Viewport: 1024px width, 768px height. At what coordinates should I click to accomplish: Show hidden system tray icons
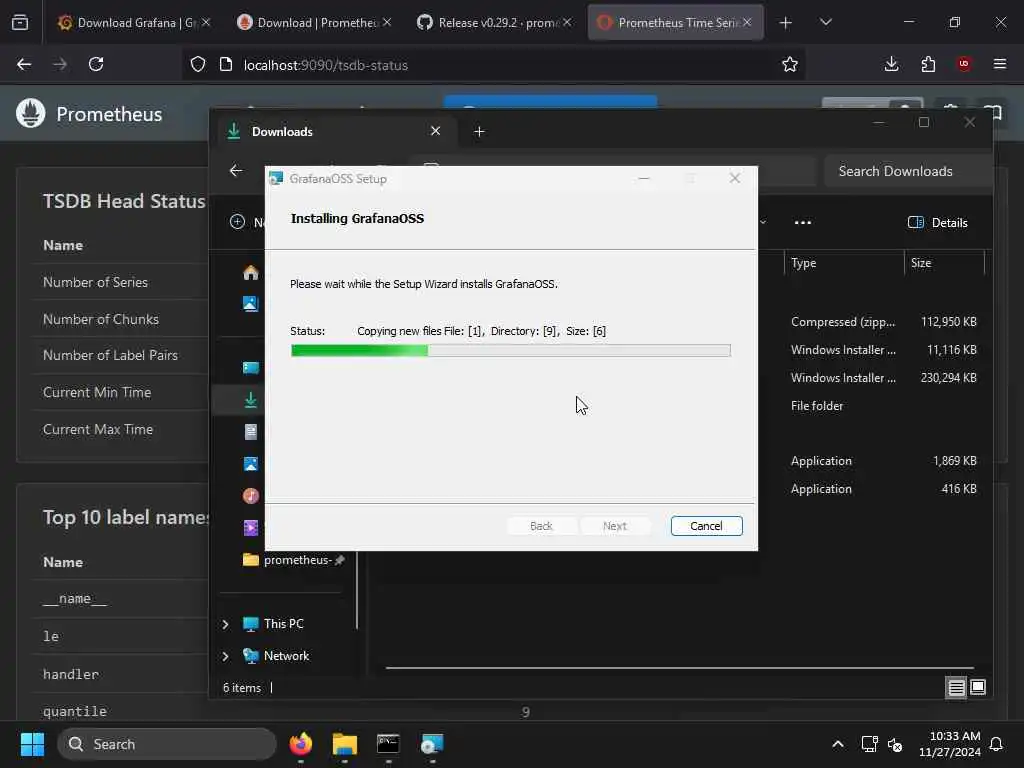[838, 744]
